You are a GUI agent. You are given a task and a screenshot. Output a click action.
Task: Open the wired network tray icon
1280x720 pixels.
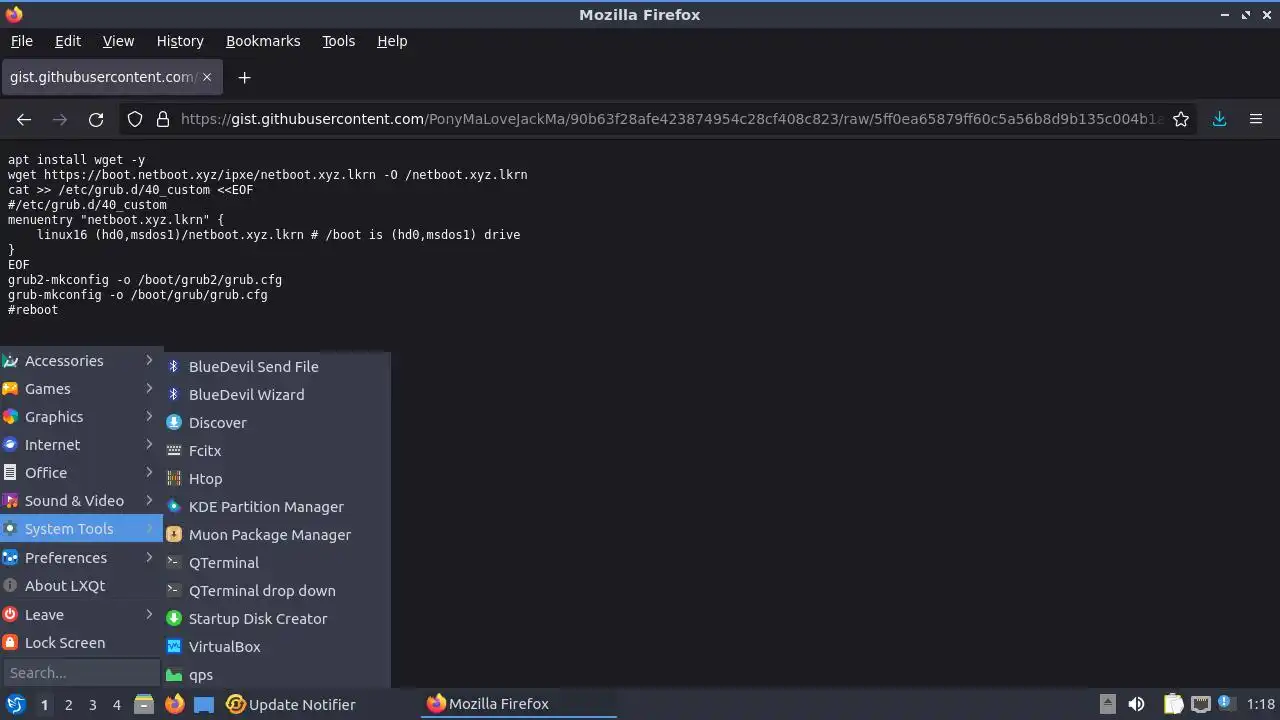click(x=1201, y=704)
